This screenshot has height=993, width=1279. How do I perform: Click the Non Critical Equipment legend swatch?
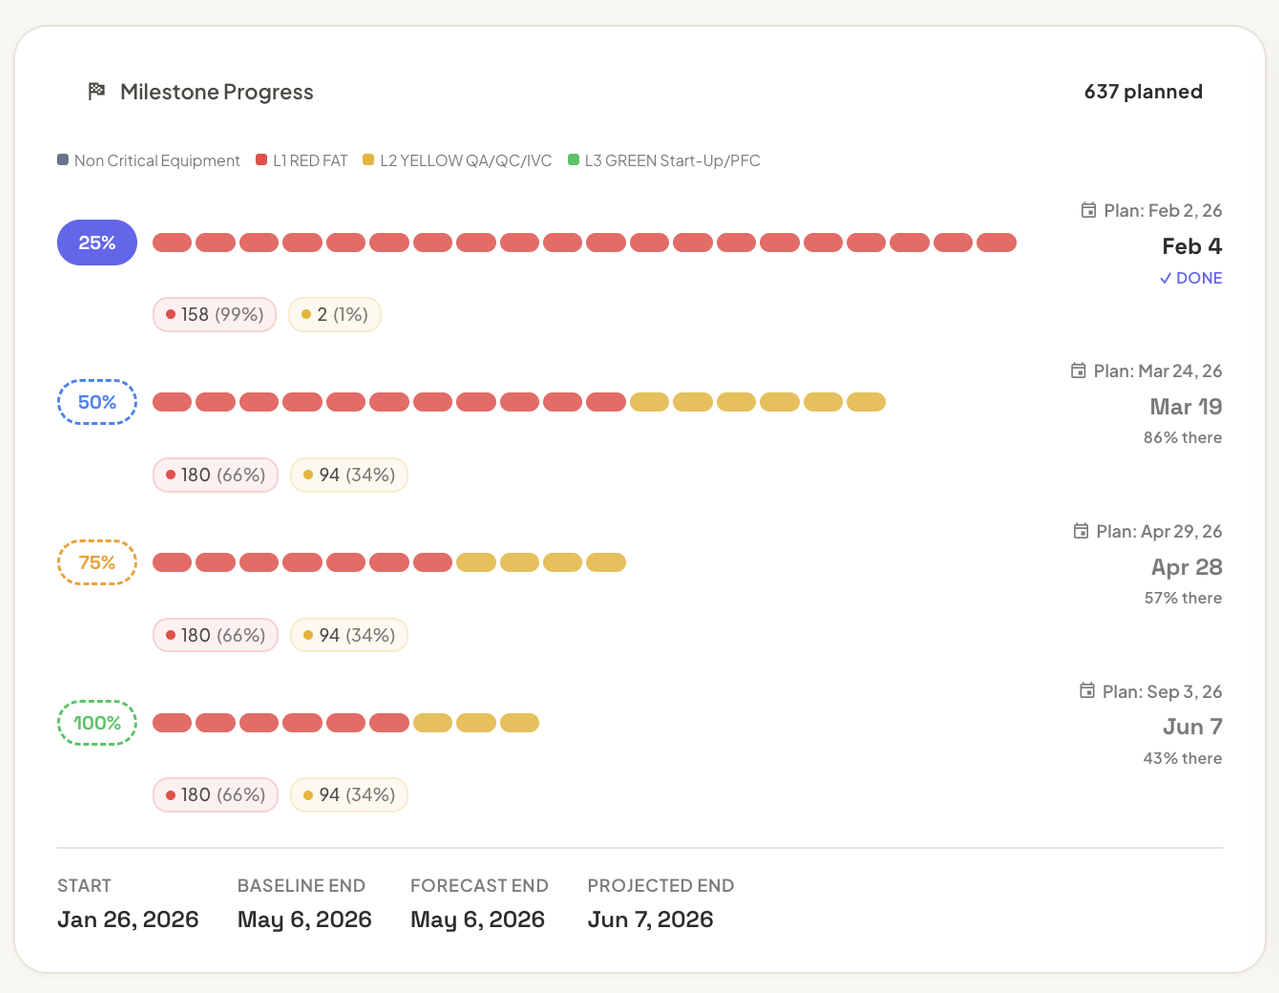pos(63,160)
